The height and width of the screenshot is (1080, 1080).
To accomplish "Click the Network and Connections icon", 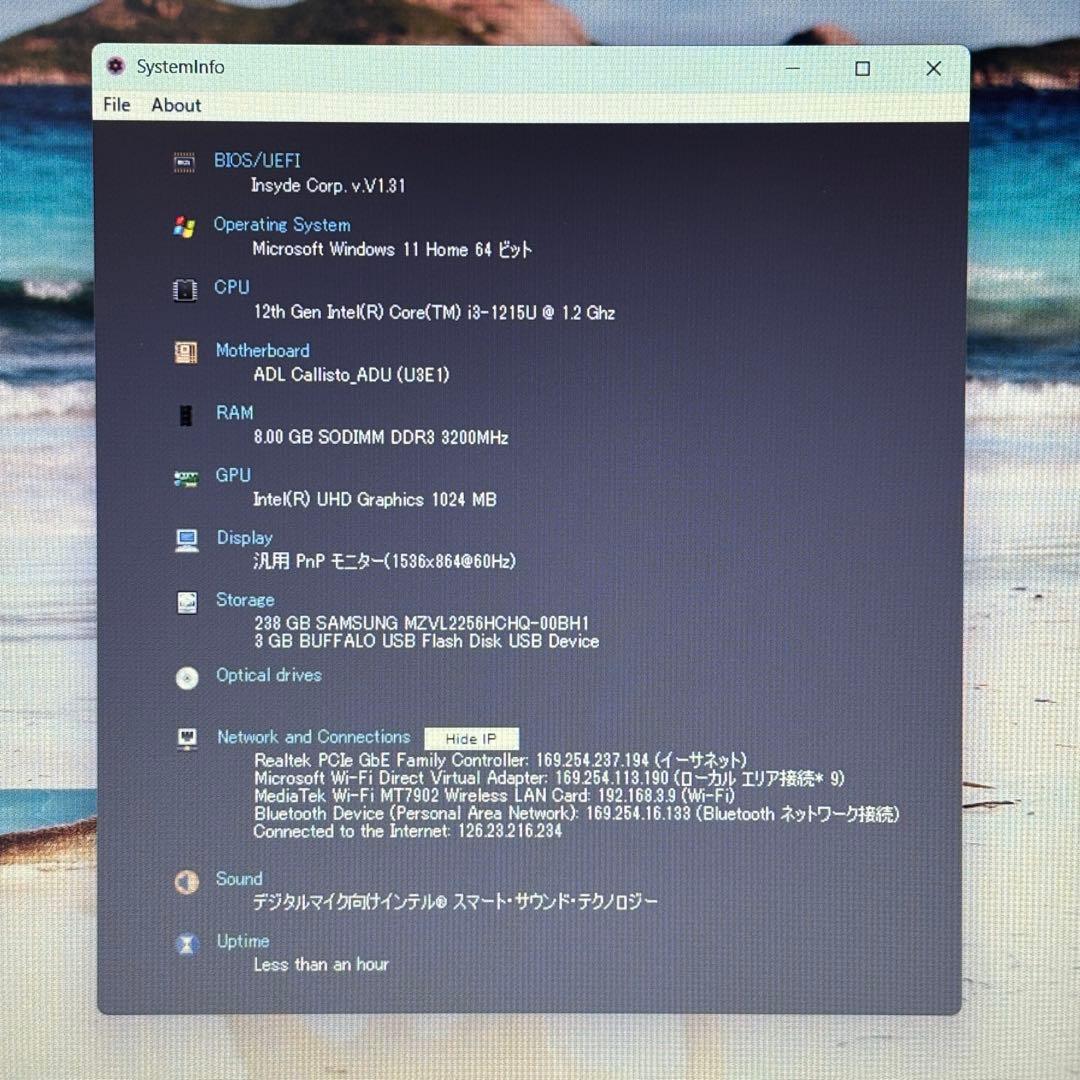I will pyautogui.click(x=186, y=737).
